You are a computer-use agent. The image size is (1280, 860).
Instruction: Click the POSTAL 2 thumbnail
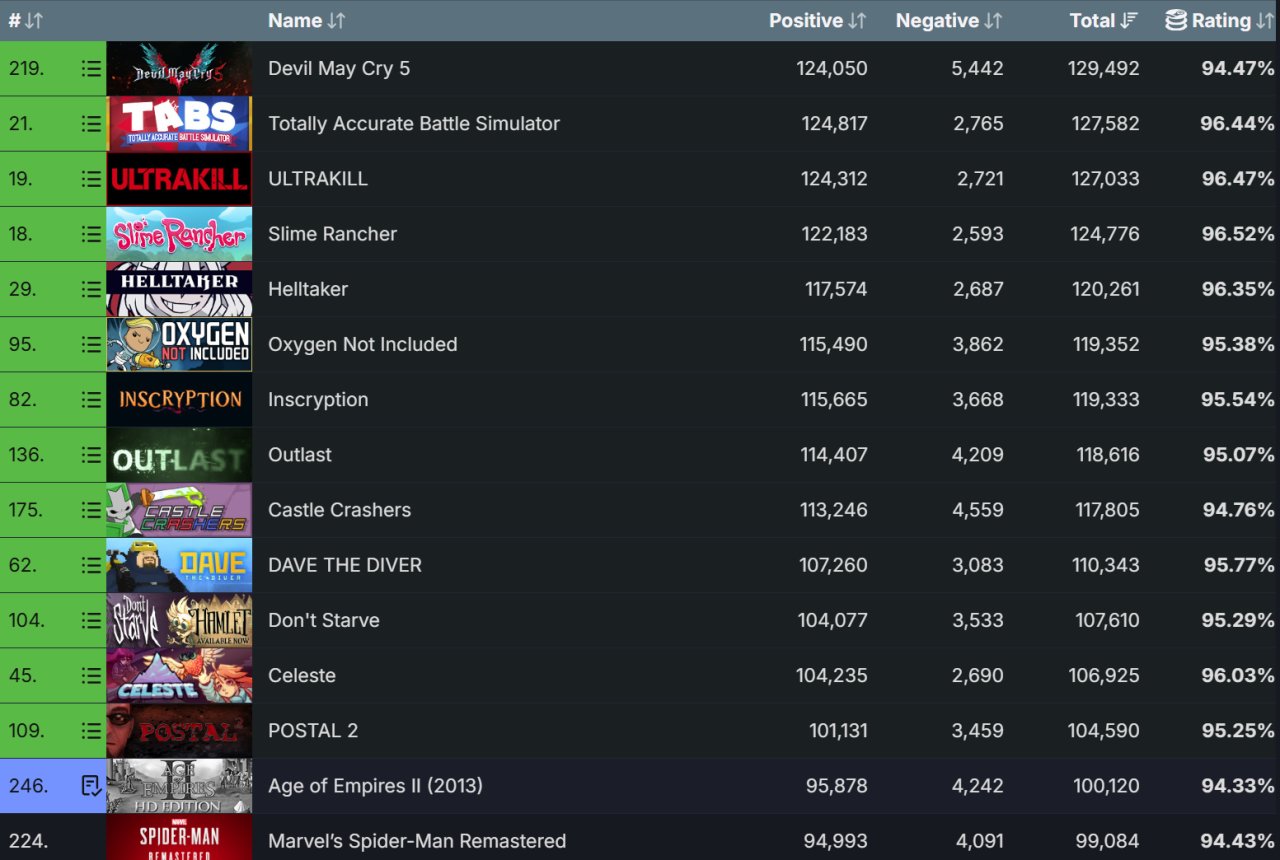pyautogui.click(x=179, y=731)
